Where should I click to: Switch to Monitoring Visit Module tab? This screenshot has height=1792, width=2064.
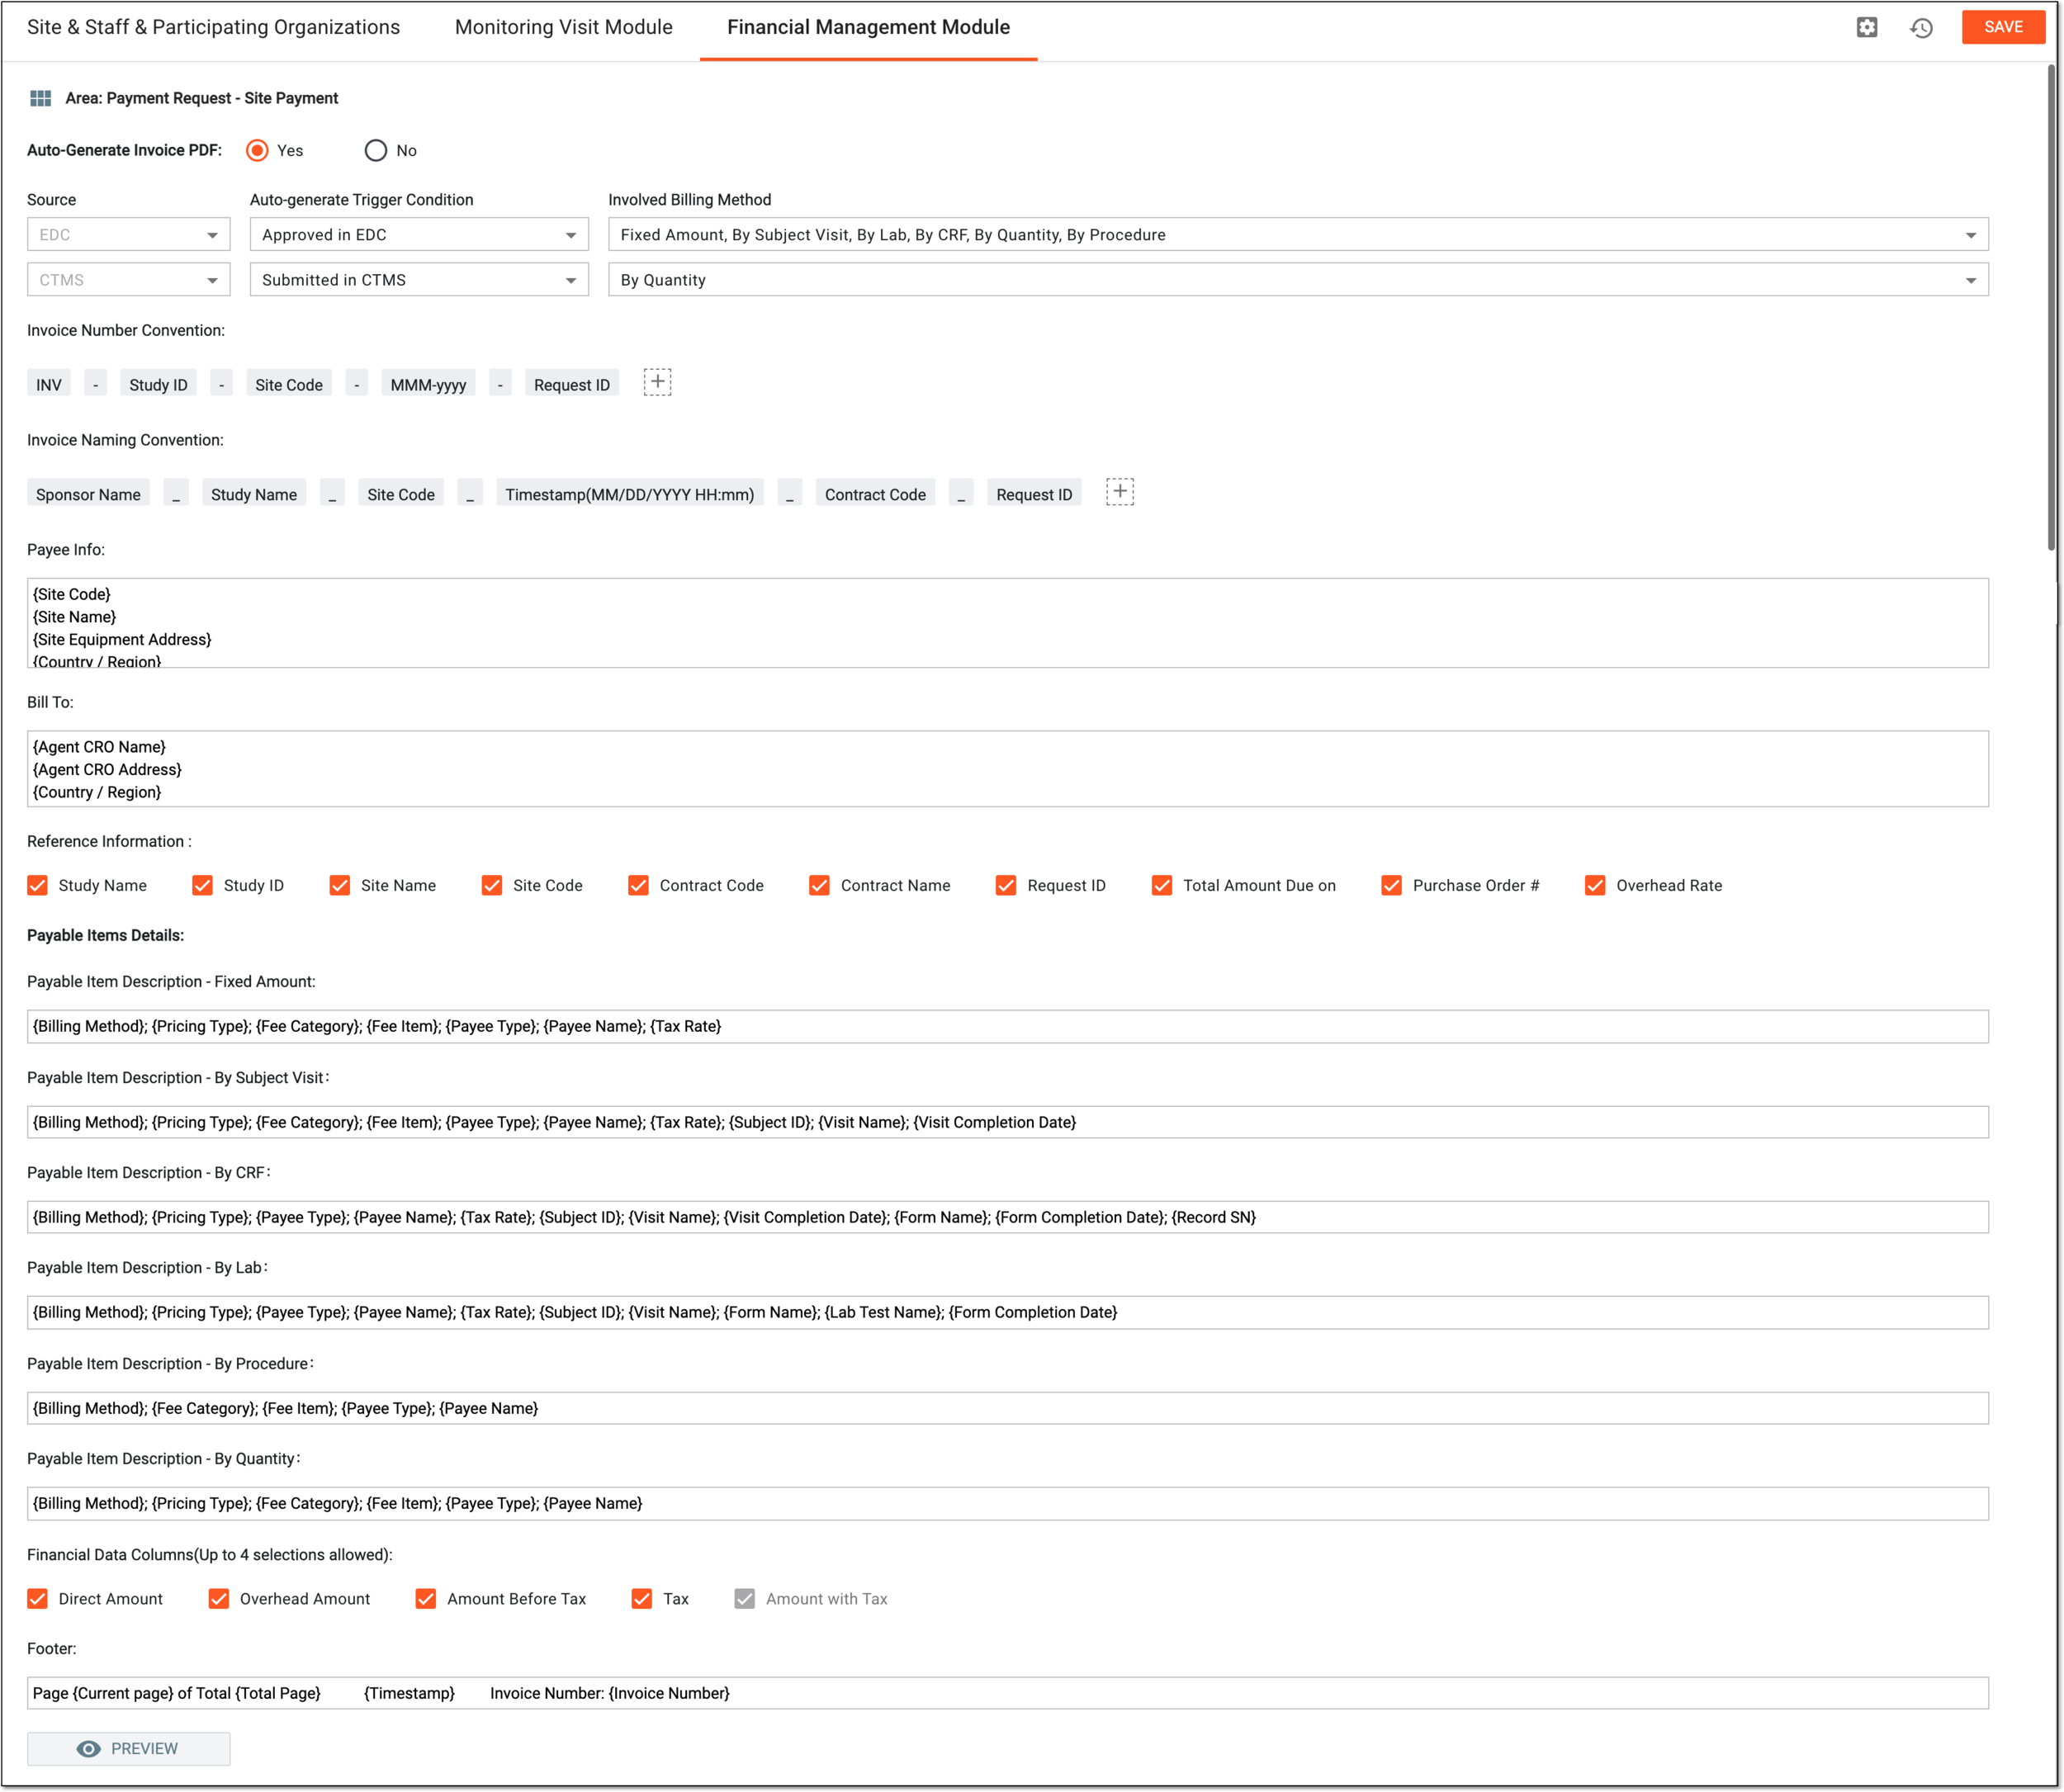tap(563, 27)
